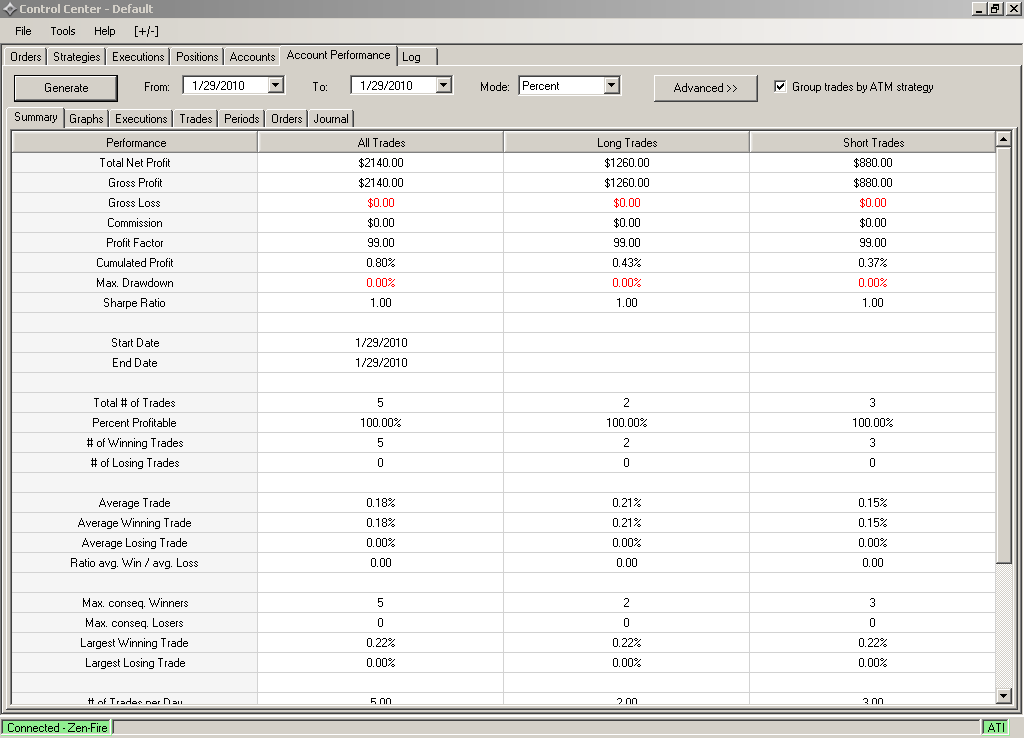The image size is (1024, 738).
Task: Switch to the Executions main tab
Action: (x=138, y=57)
